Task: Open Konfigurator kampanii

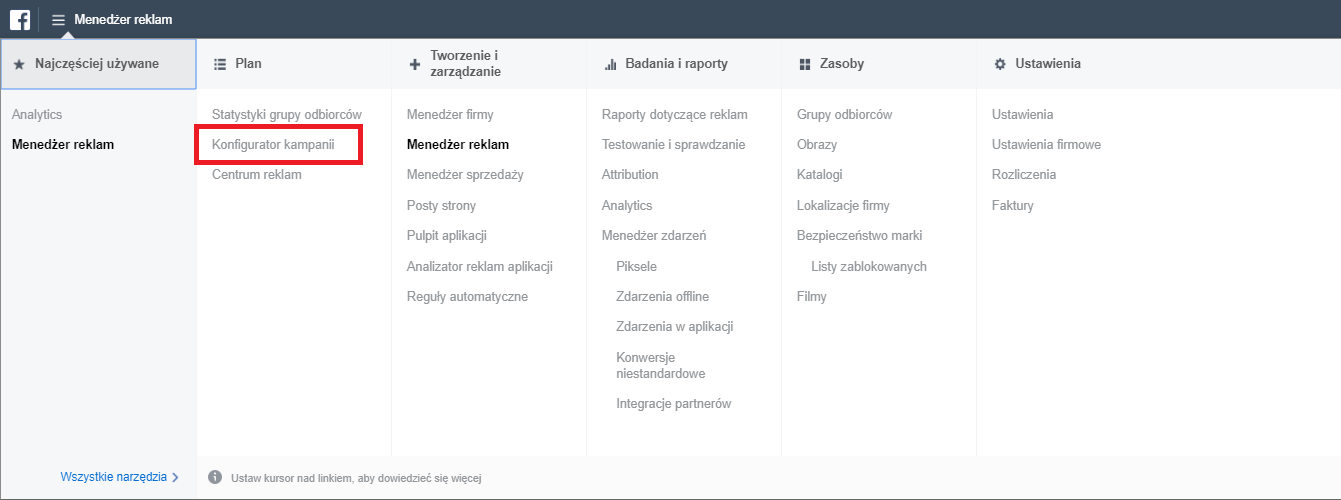Action: [x=273, y=145]
